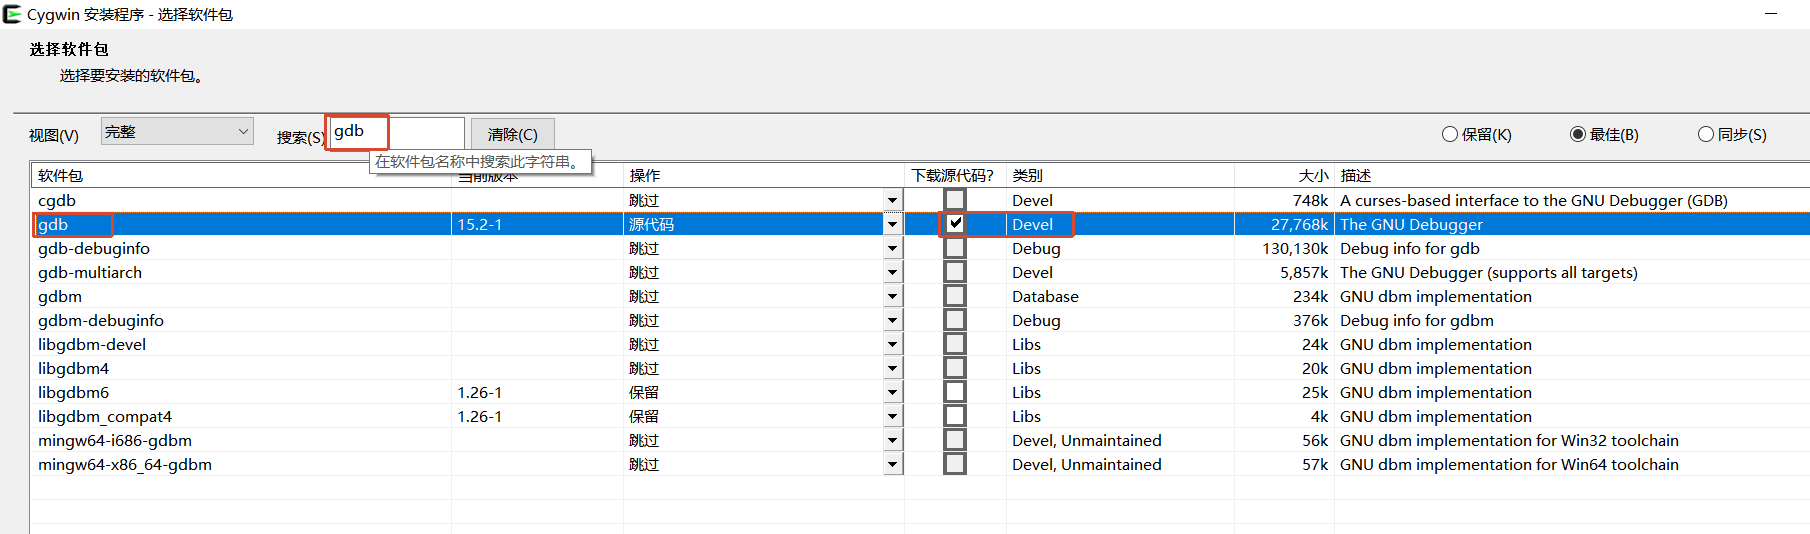
Task: Click the Database category for gdbm
Action: pos(1045,296)
